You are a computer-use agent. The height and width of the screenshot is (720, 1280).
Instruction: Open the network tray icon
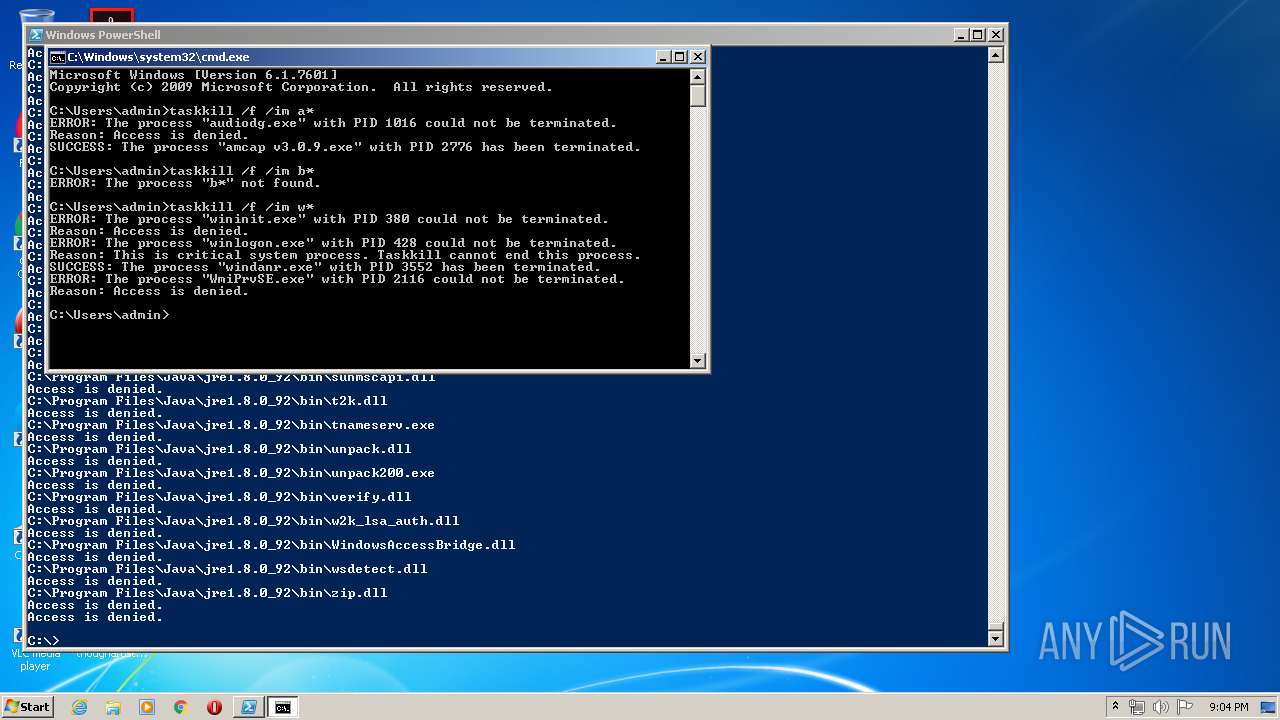click(x=1137, y=707)
